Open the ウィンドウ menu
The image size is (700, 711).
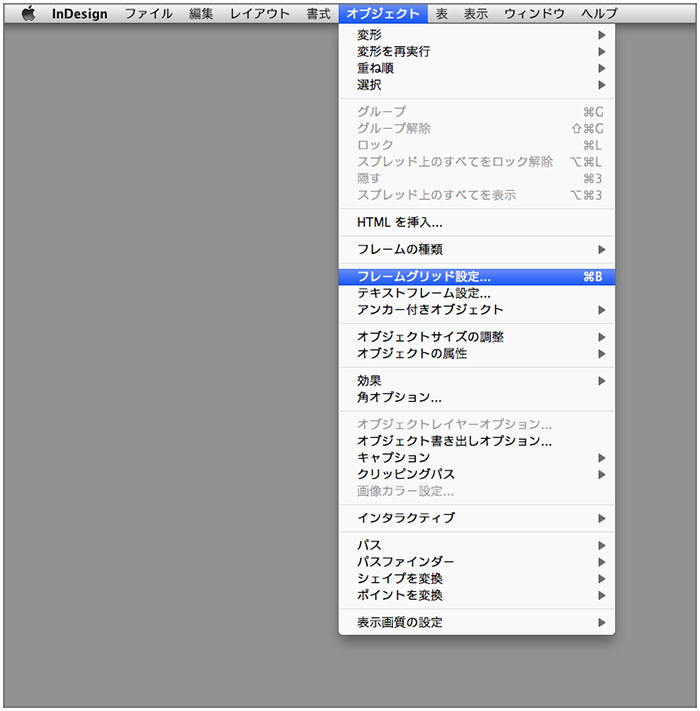[x=535, y=14]
